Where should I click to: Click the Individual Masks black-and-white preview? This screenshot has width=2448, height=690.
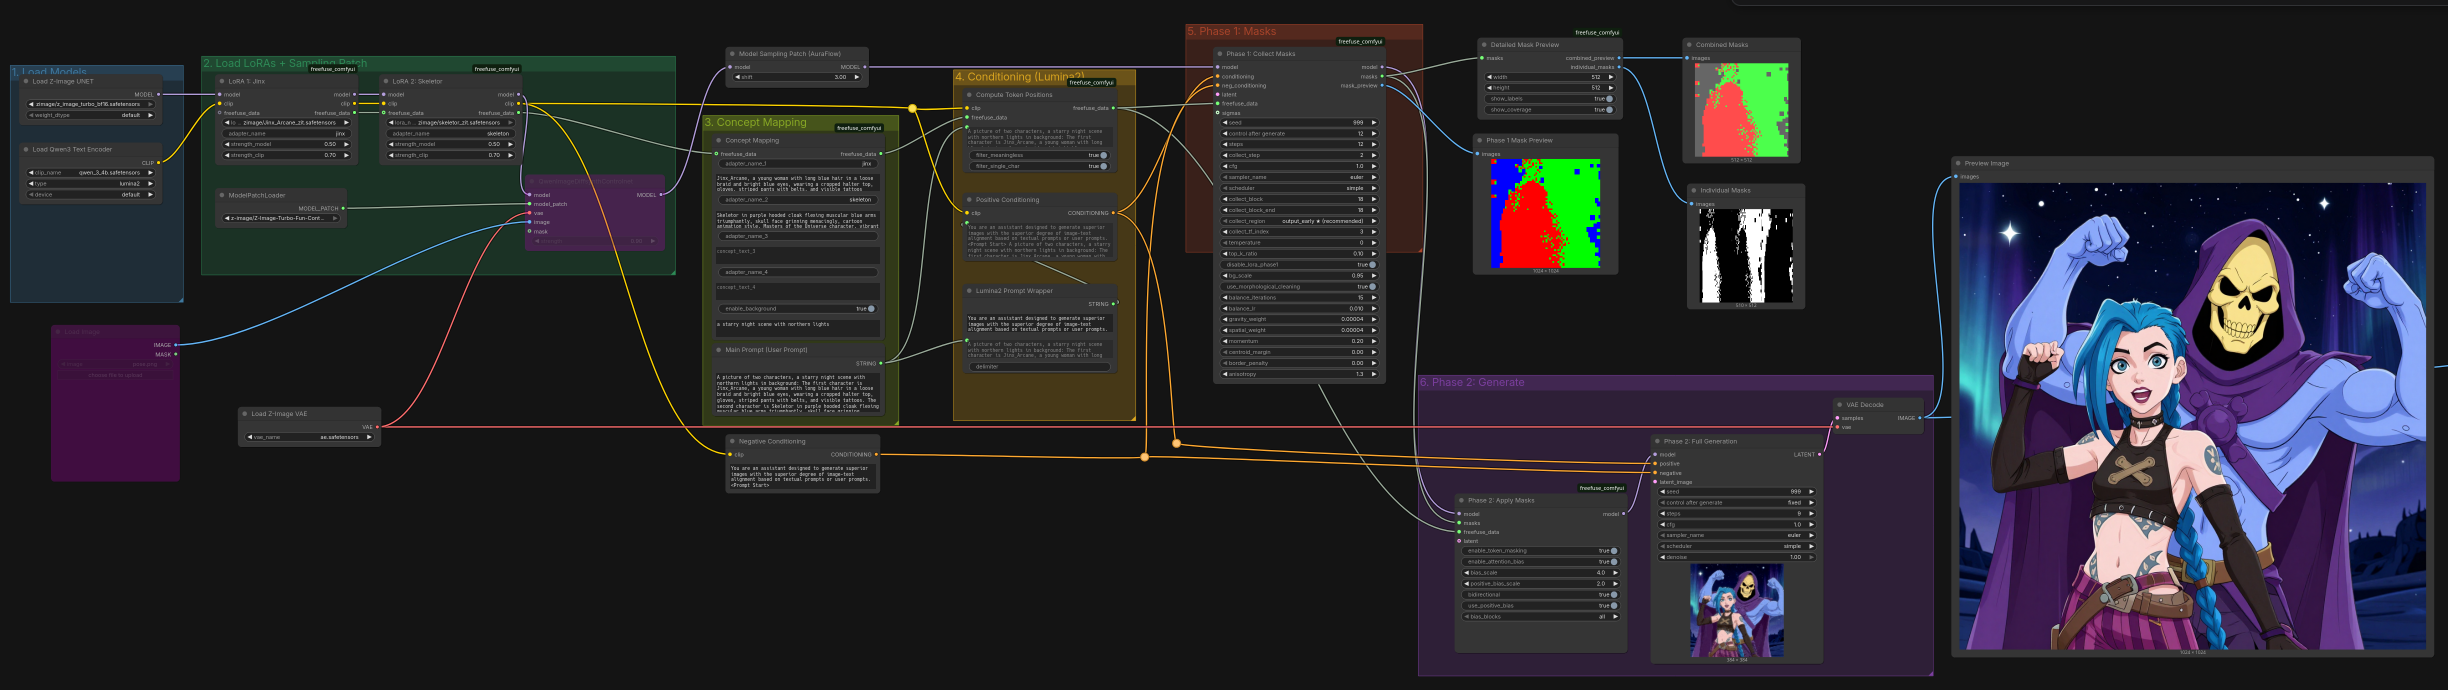pyautogui.click(x=1745, y=256)
